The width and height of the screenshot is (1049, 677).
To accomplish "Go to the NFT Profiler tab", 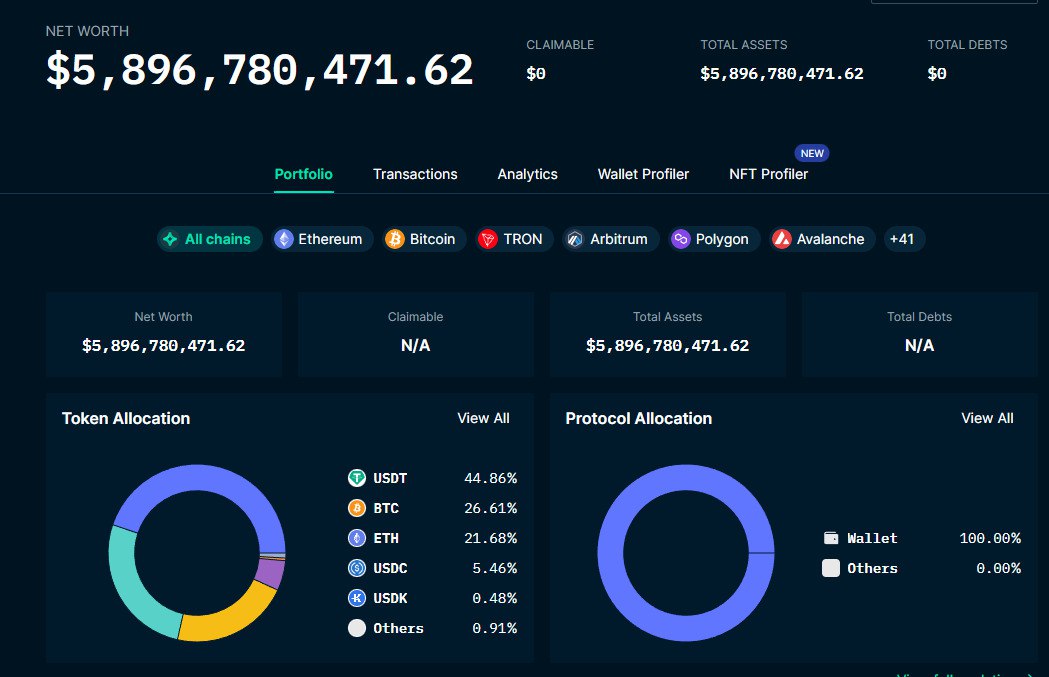I will [768, 174].
